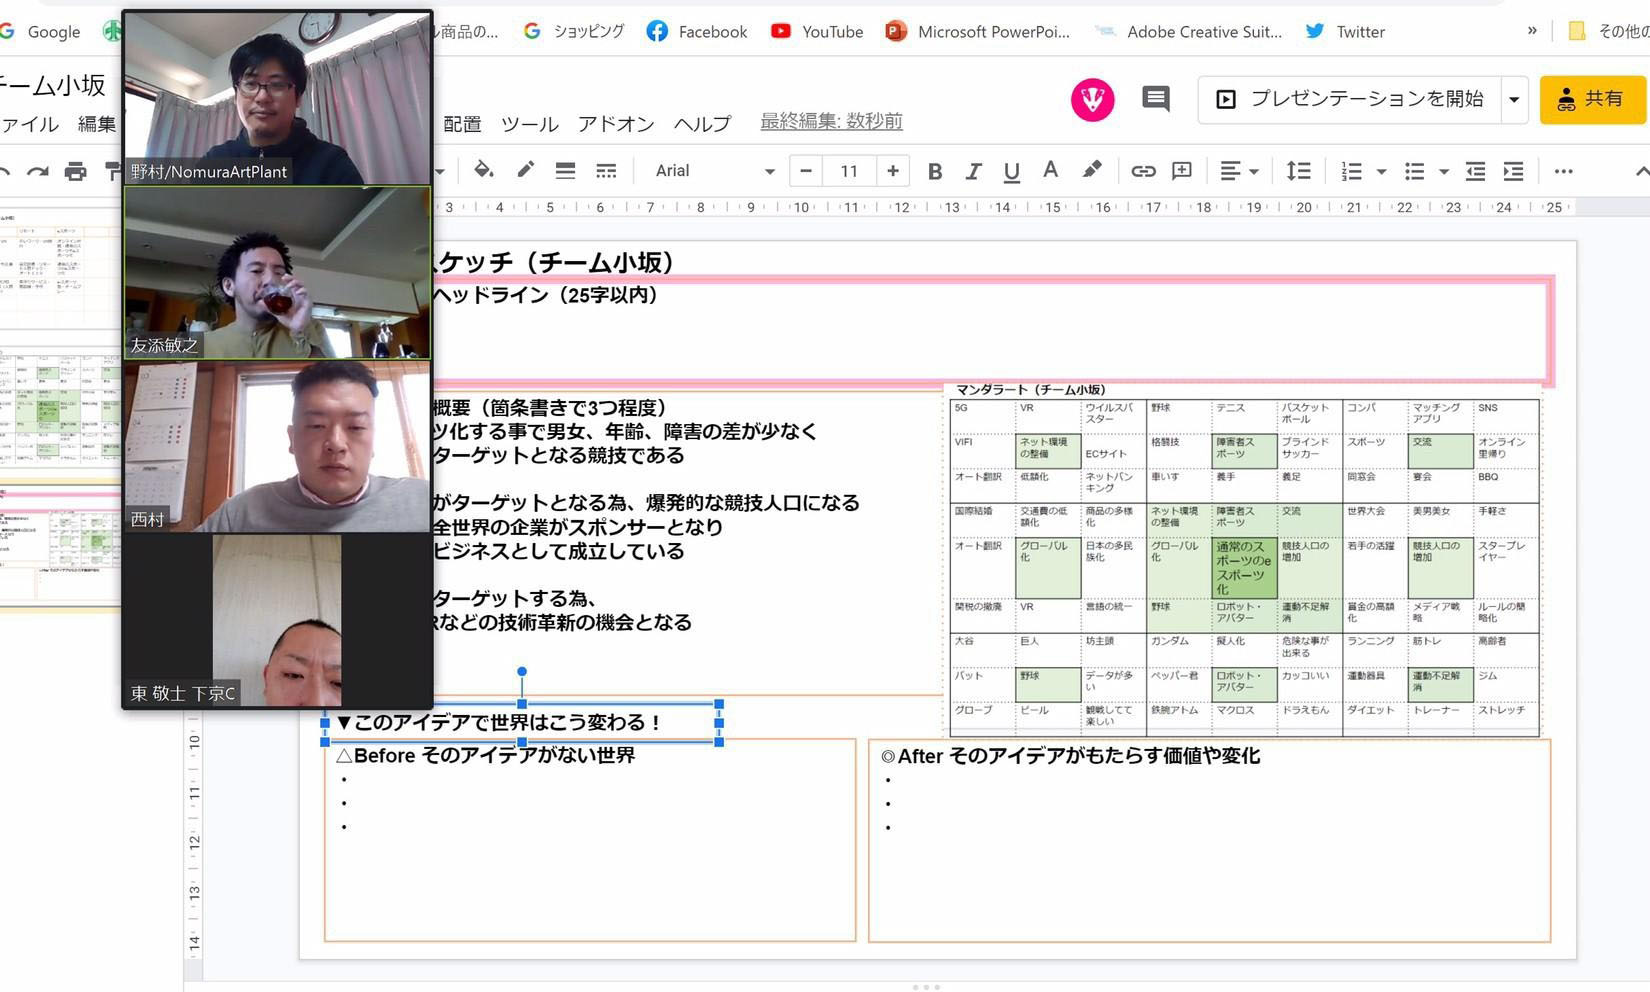Increase font size with plus button
Screen dimensions: 1650x992
click(x=892, y=171)
